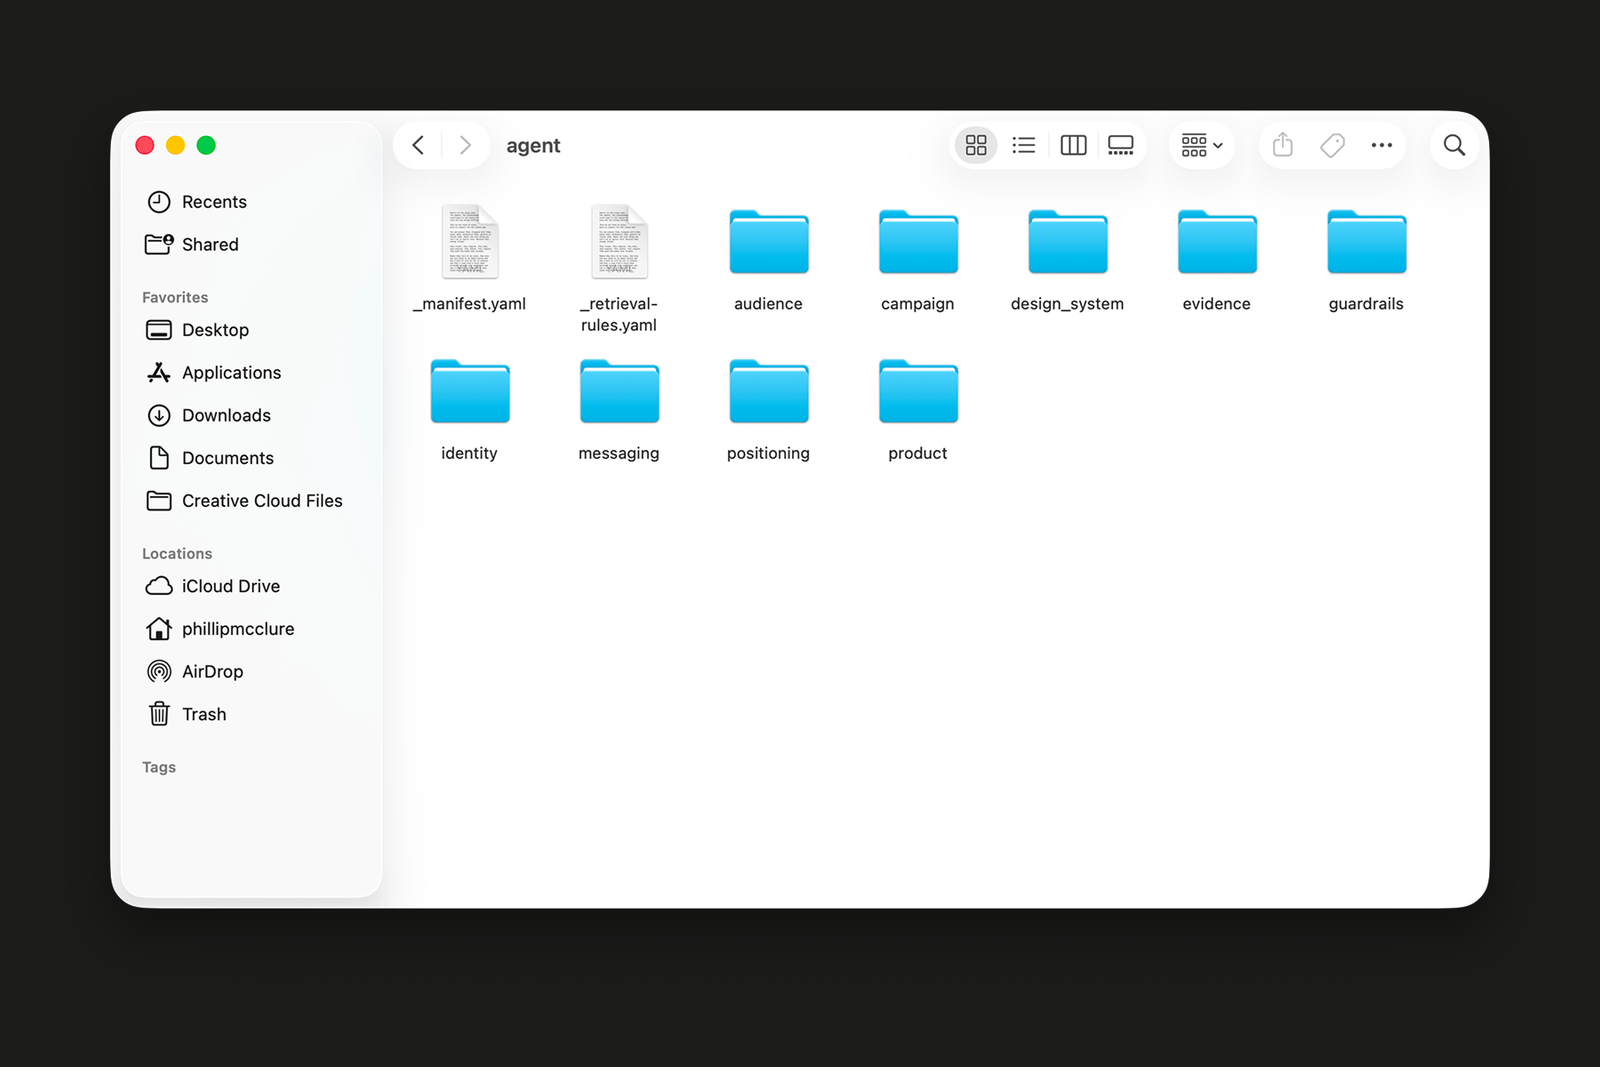Select the identity folder icon
1600x1067 pixels.
click(470, 391)
